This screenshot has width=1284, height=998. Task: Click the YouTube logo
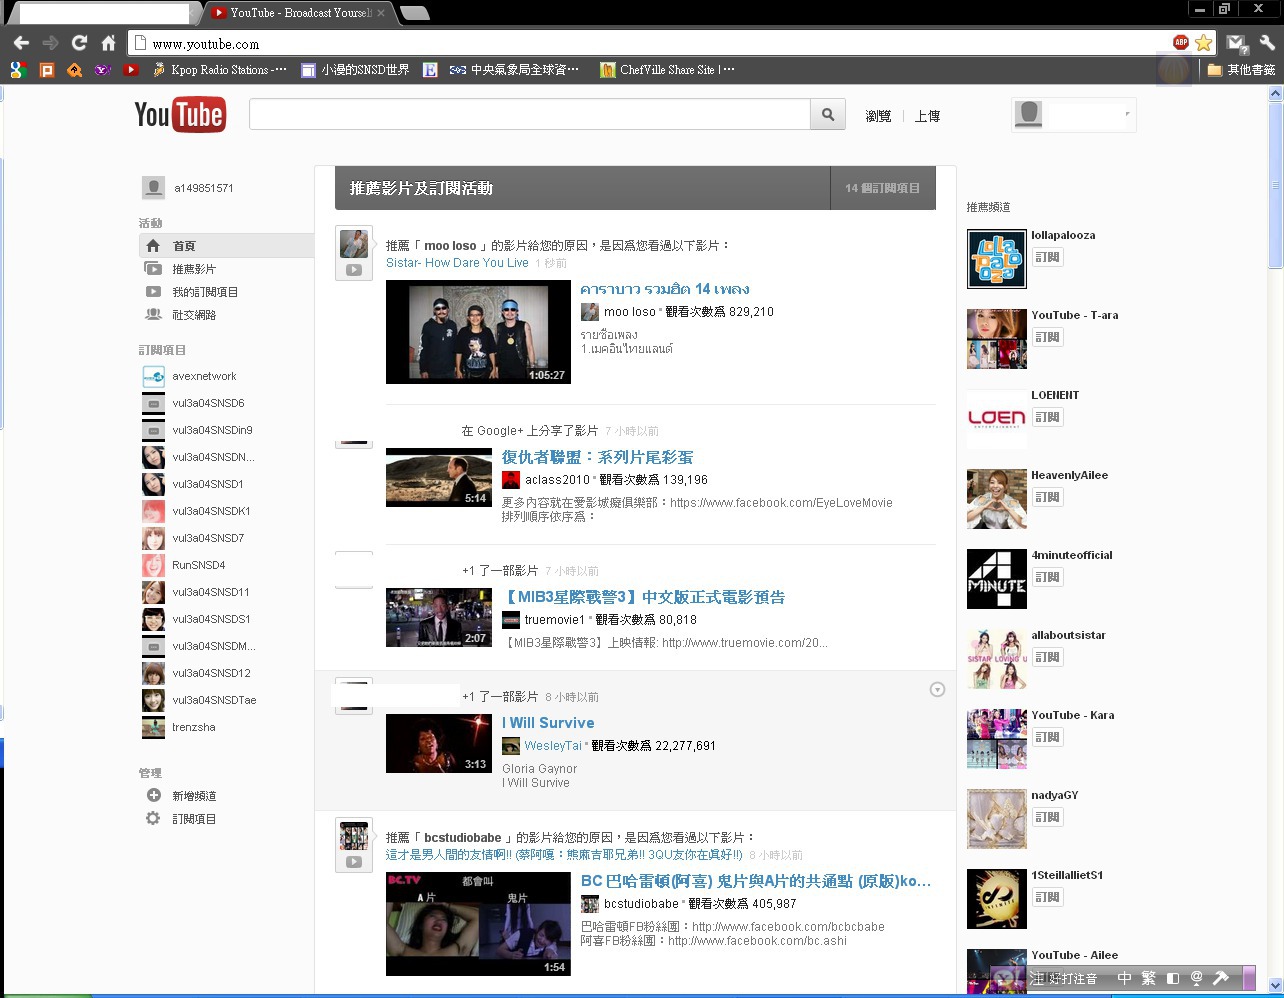tap(180, 115)
